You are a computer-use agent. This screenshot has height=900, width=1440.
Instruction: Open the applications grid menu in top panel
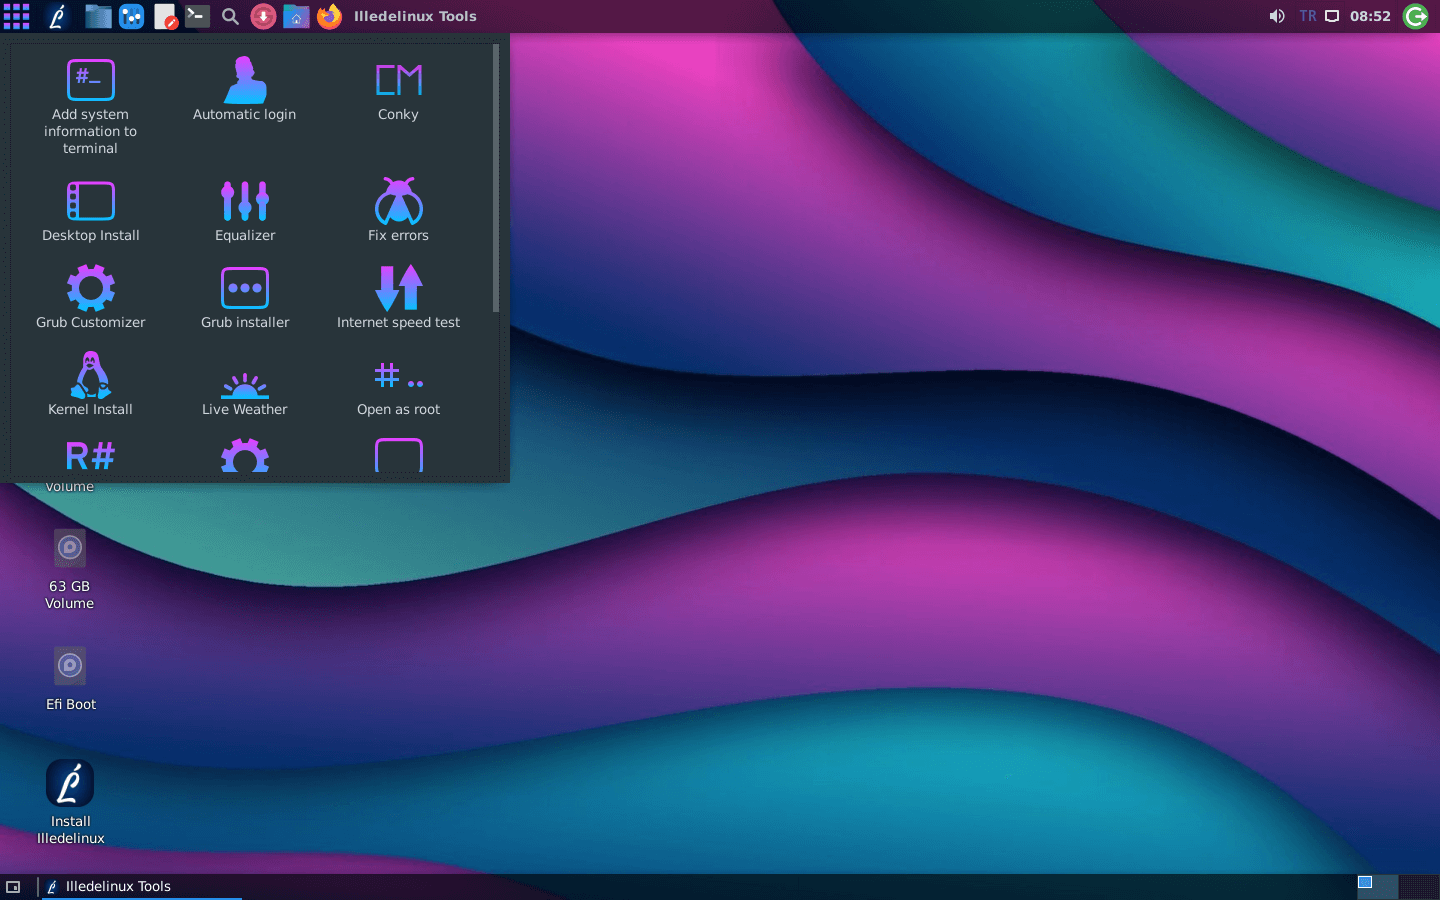pyautogui.click(x=16, y=16)
